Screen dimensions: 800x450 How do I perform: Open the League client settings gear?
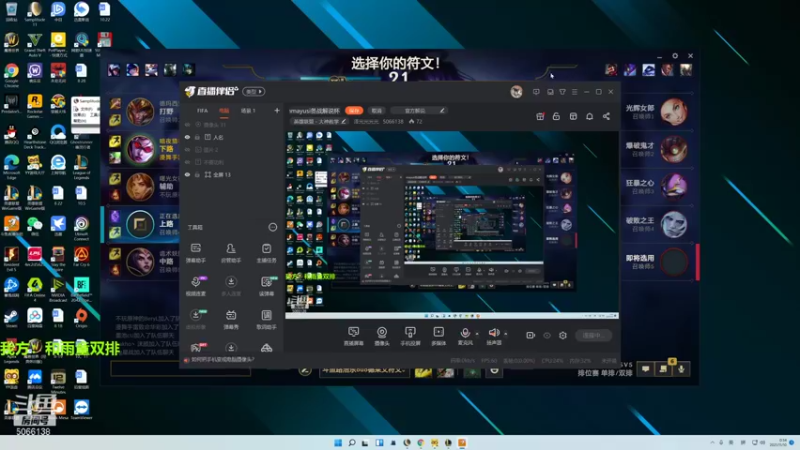pyautogui.click(x=675, y=56)
